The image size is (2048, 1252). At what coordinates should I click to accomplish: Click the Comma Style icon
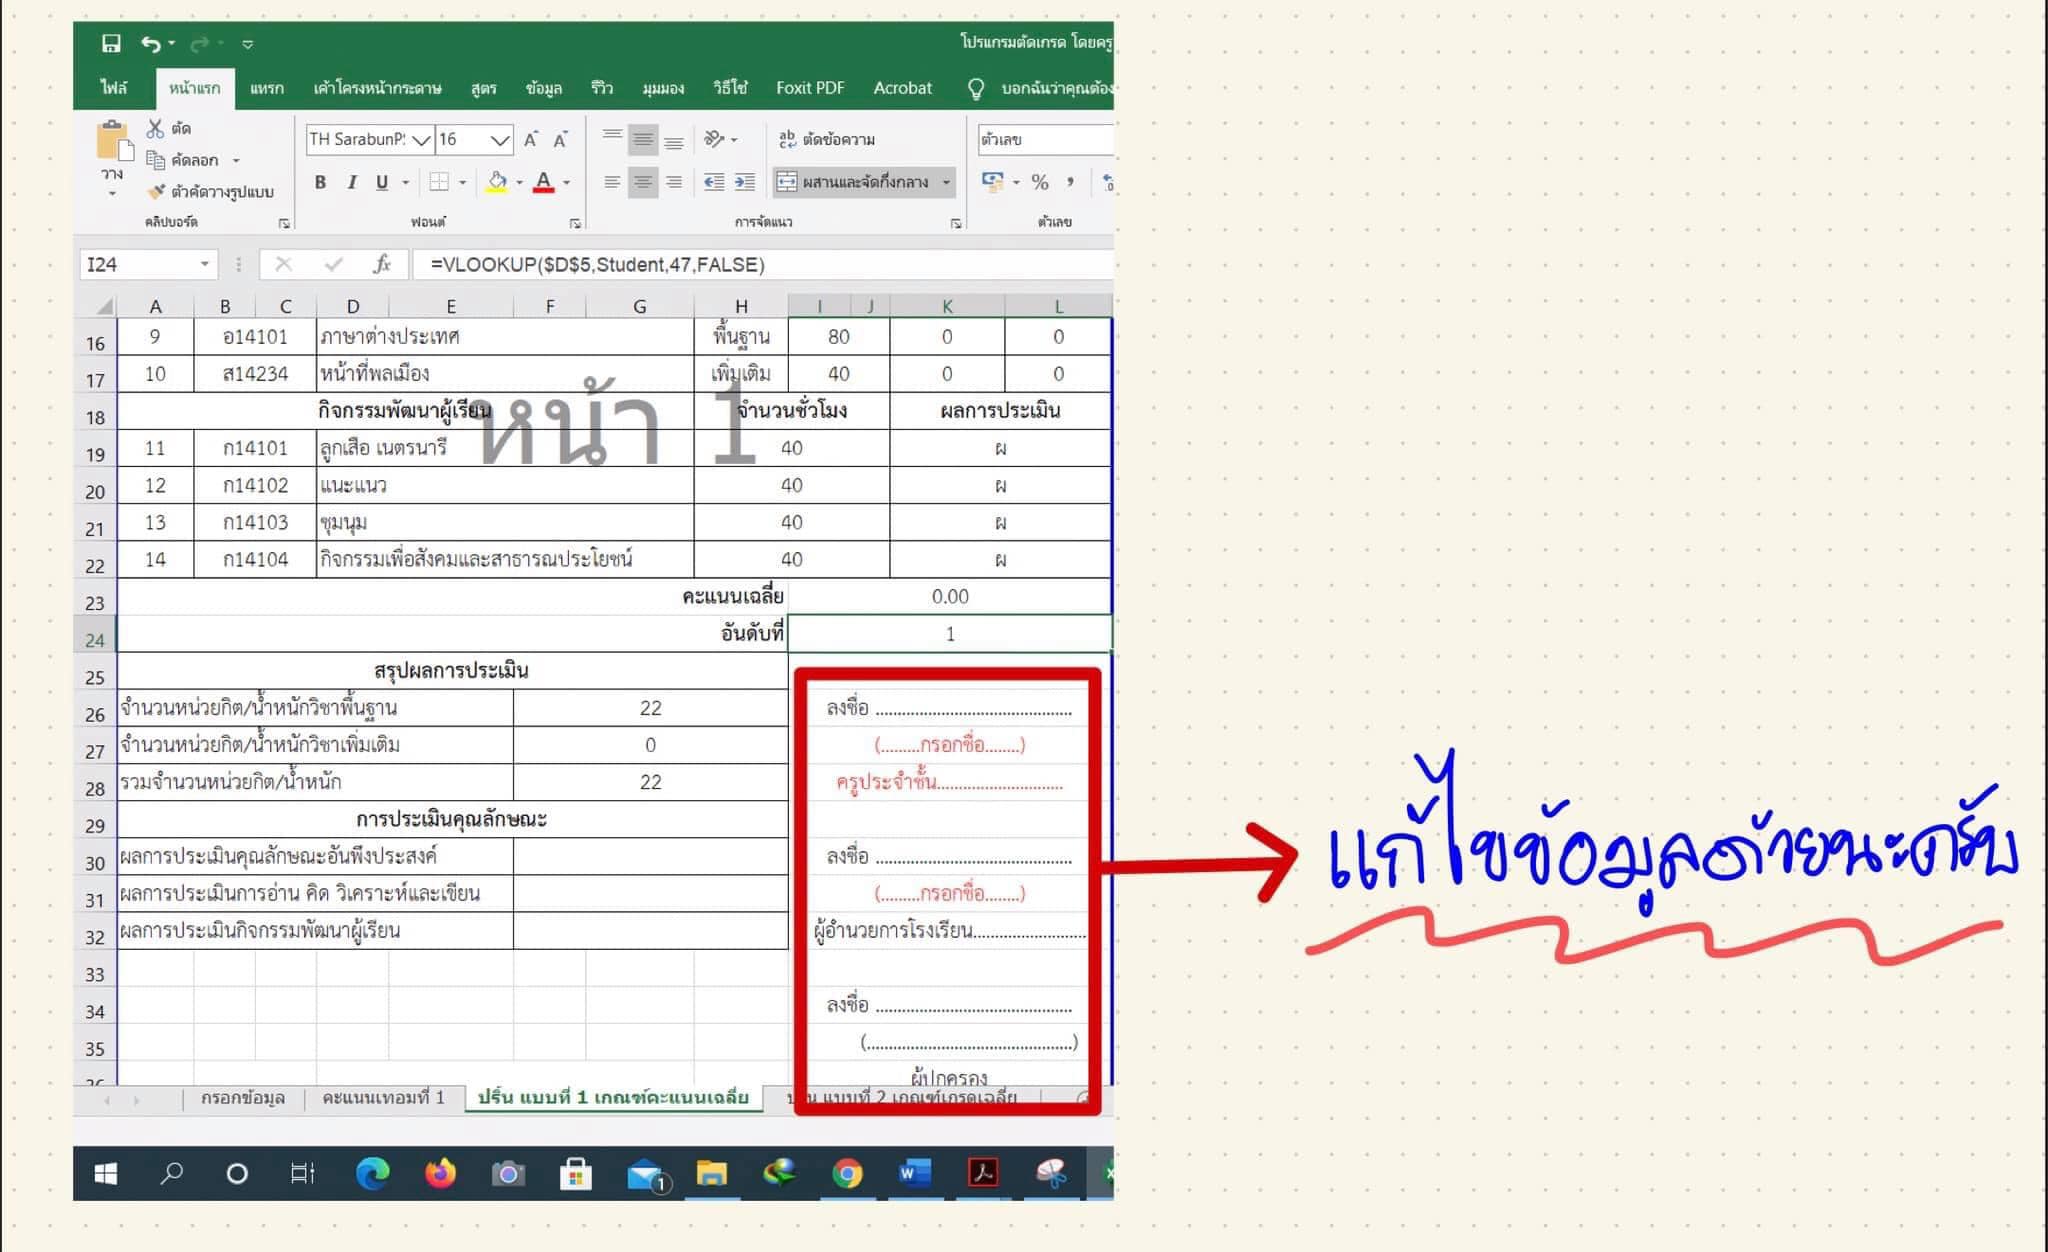pos(1071,182)
